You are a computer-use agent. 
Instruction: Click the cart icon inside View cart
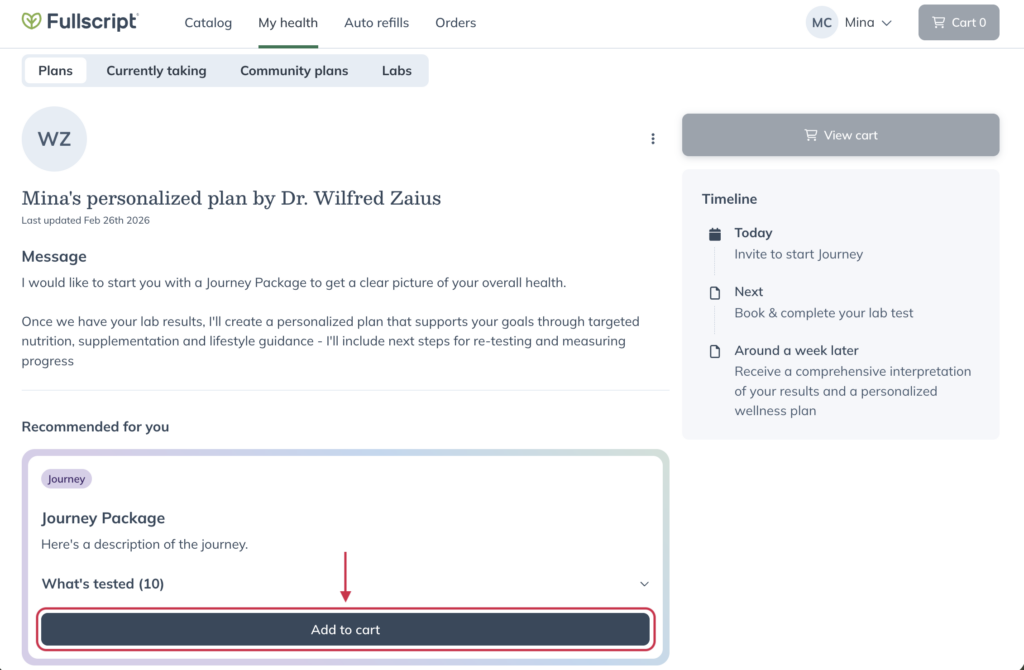pos(812,134)
